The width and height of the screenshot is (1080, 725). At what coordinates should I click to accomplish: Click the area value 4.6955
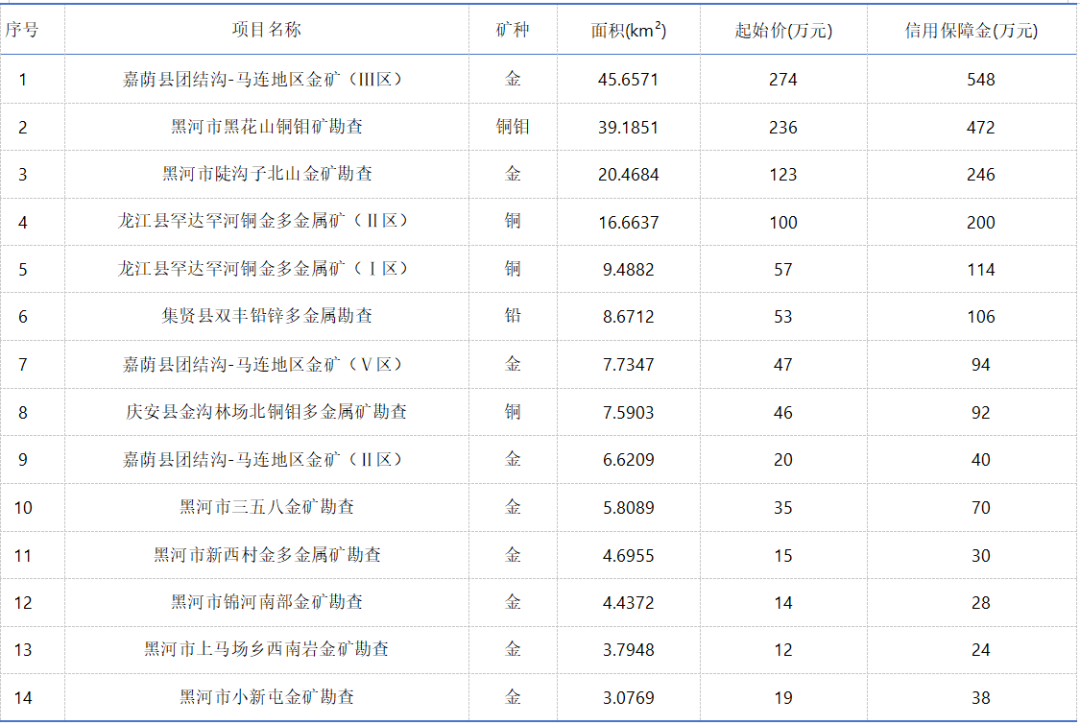[628, 556]
